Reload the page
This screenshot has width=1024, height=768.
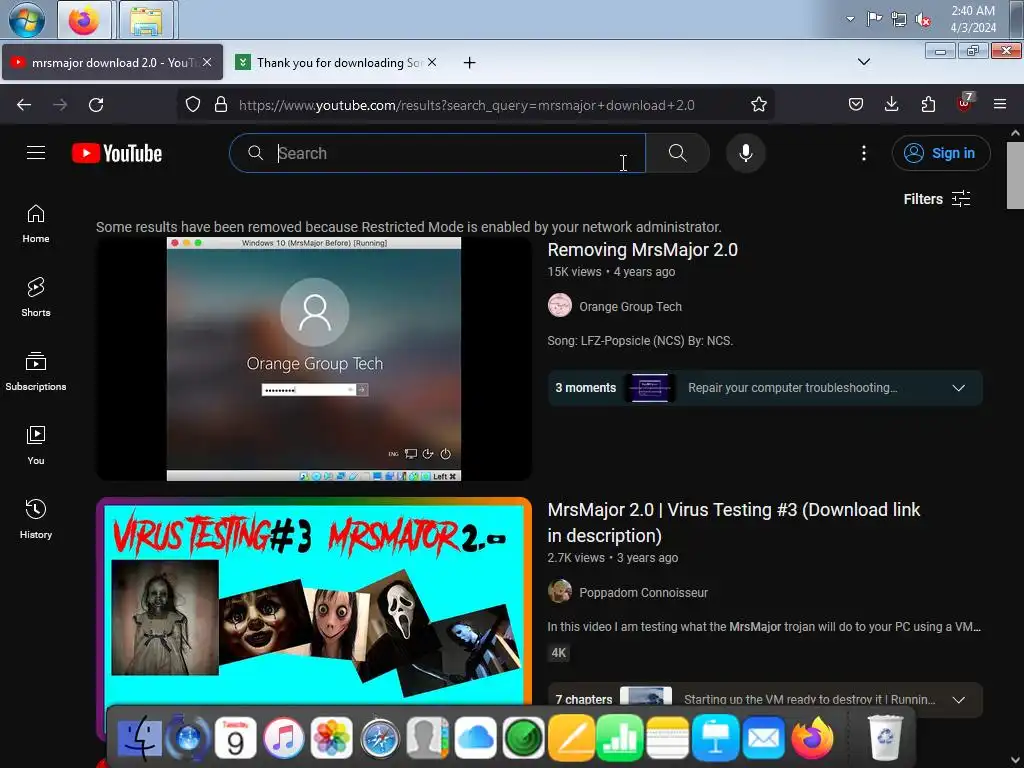[x=96, y=104]
